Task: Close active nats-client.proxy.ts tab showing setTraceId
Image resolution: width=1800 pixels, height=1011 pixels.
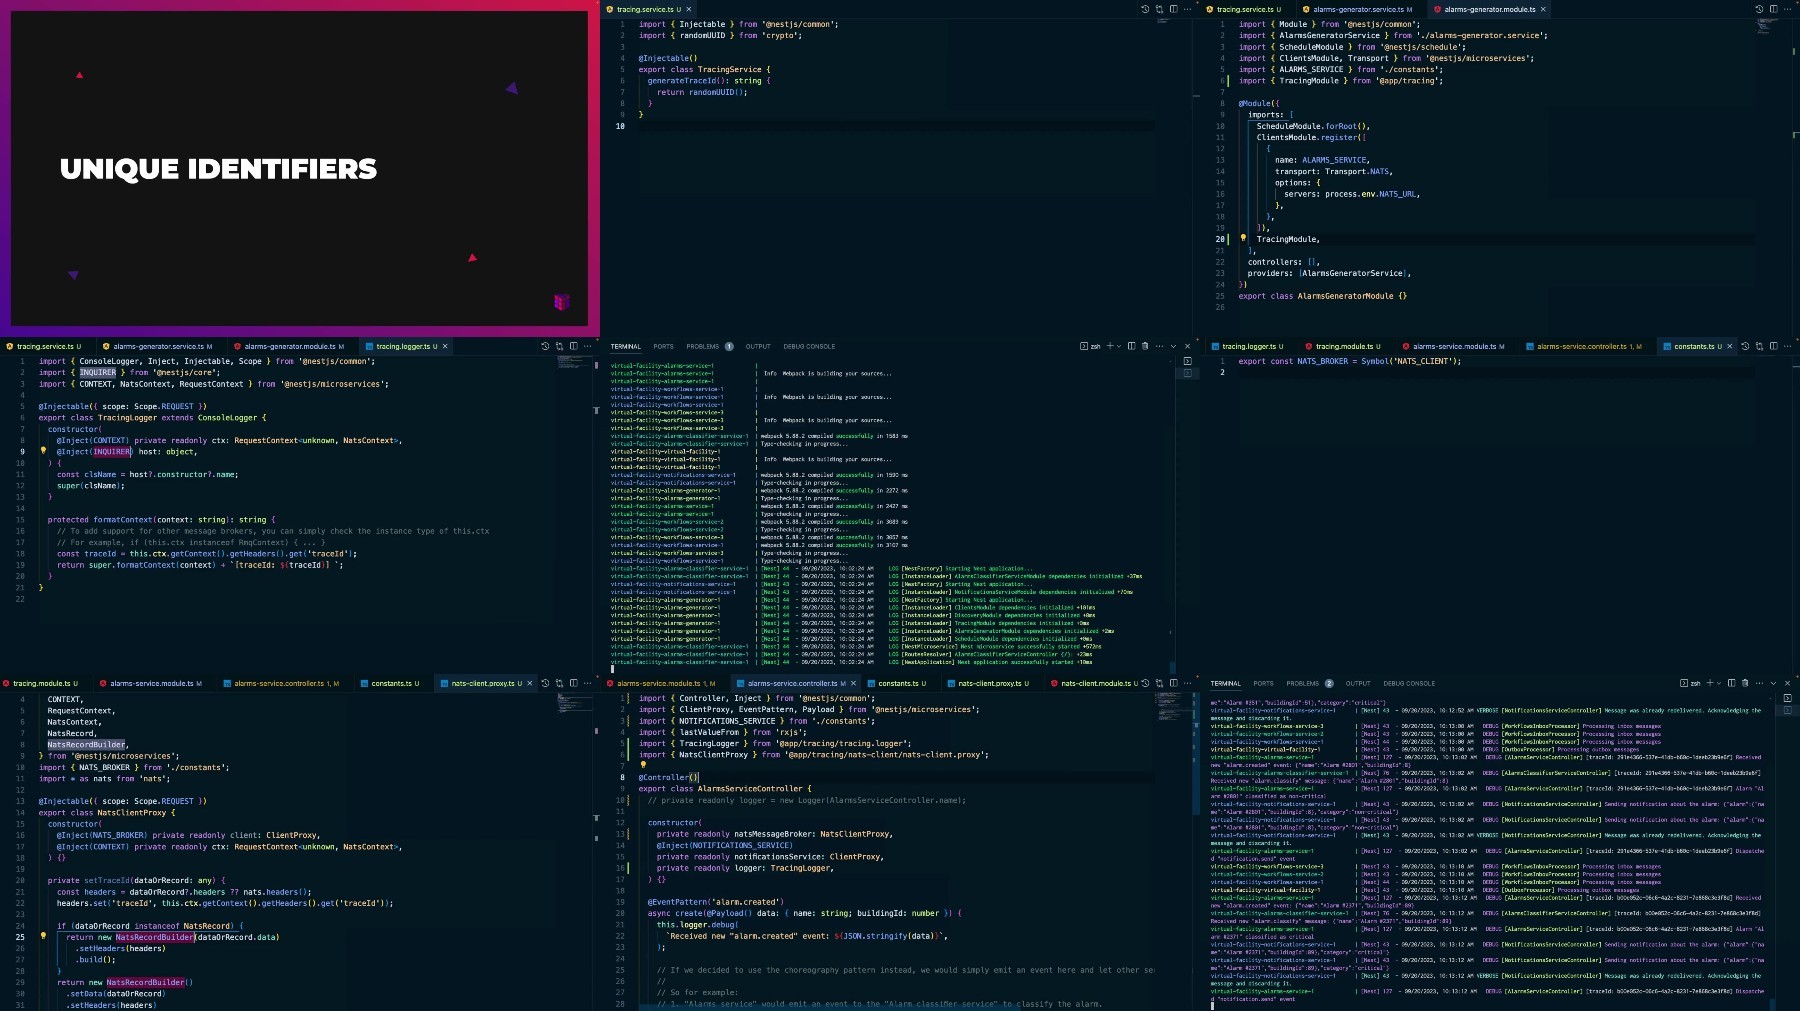Action: (x=531, y=683)
